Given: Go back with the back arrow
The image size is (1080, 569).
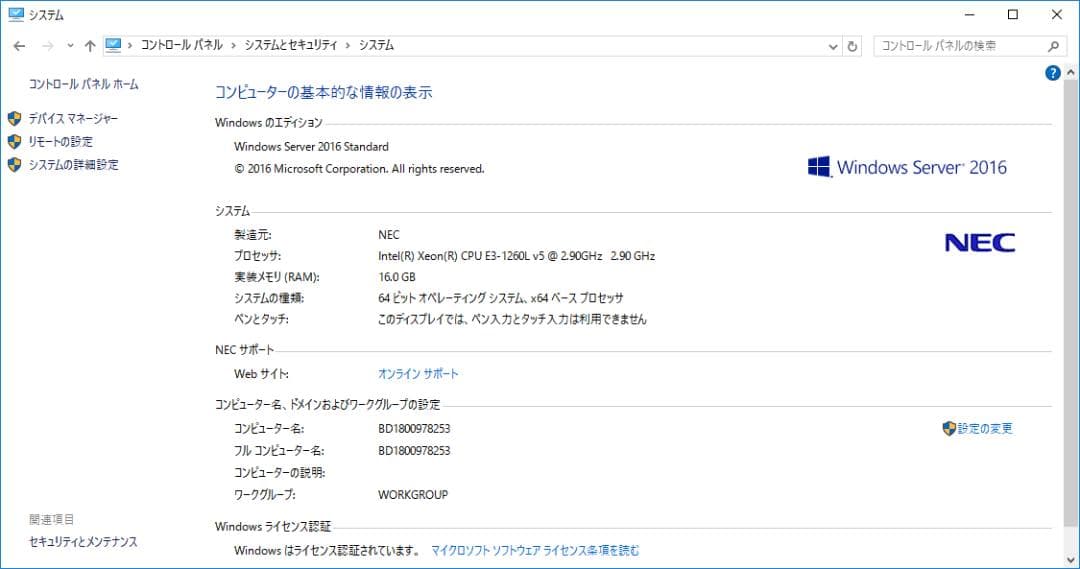Looking at the screenshot, I should coord(19,46).
